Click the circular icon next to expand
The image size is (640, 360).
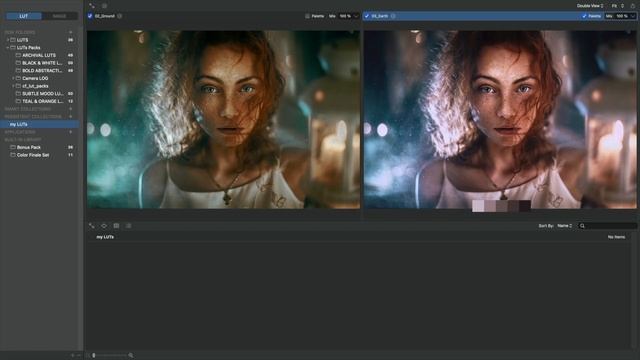[104, 6]
